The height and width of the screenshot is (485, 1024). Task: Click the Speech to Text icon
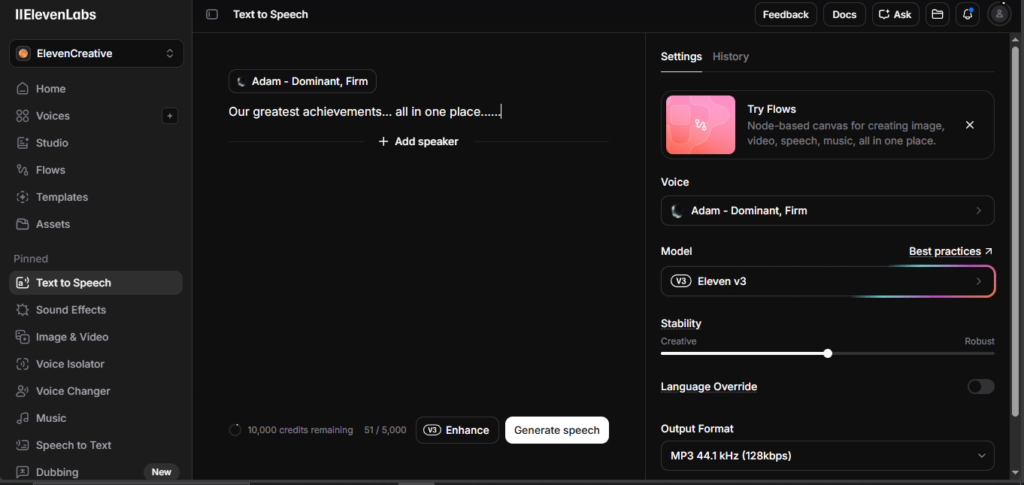click(23, 445)
